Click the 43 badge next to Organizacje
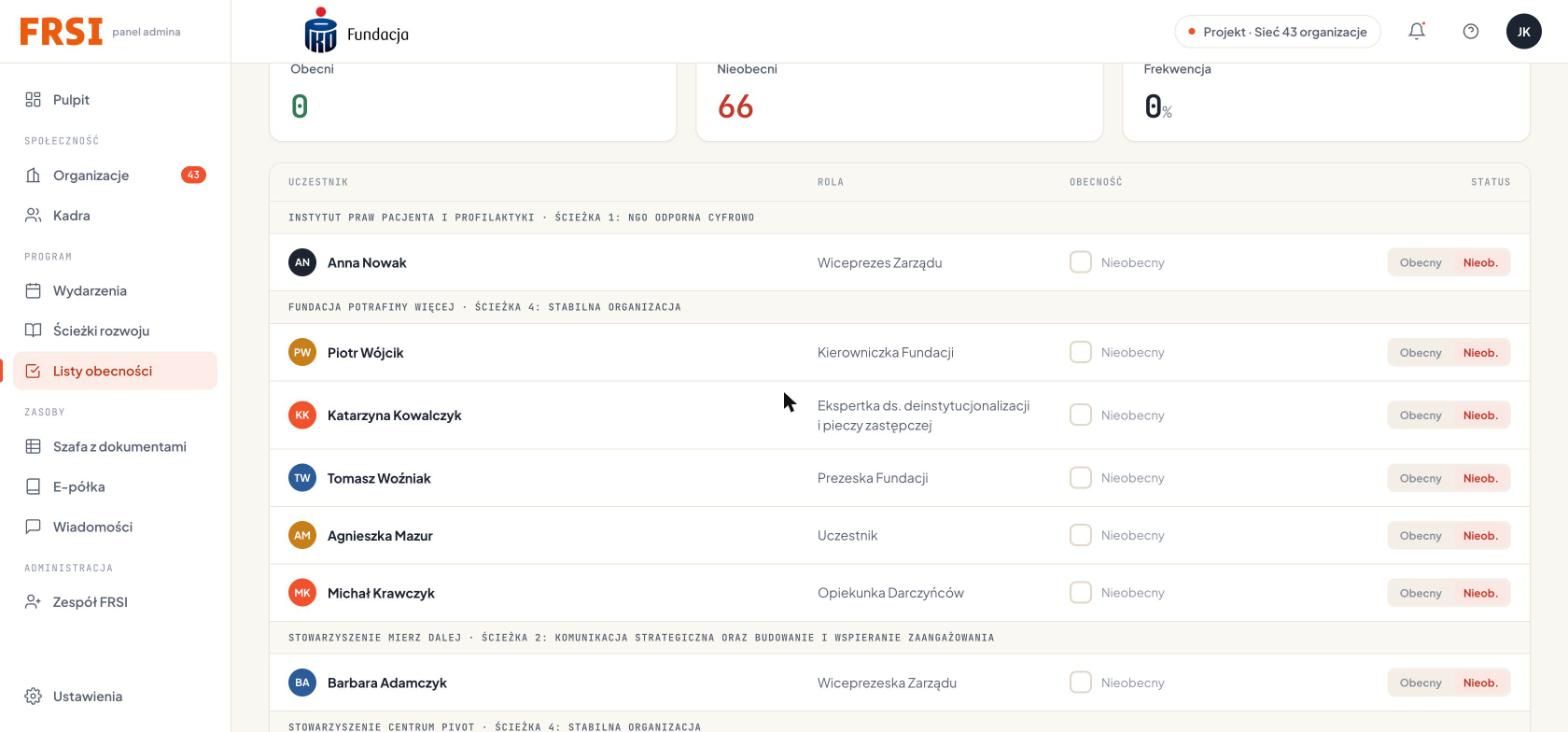The height and width of the screenshot is (732, 1568). click(x=193, y=175)
